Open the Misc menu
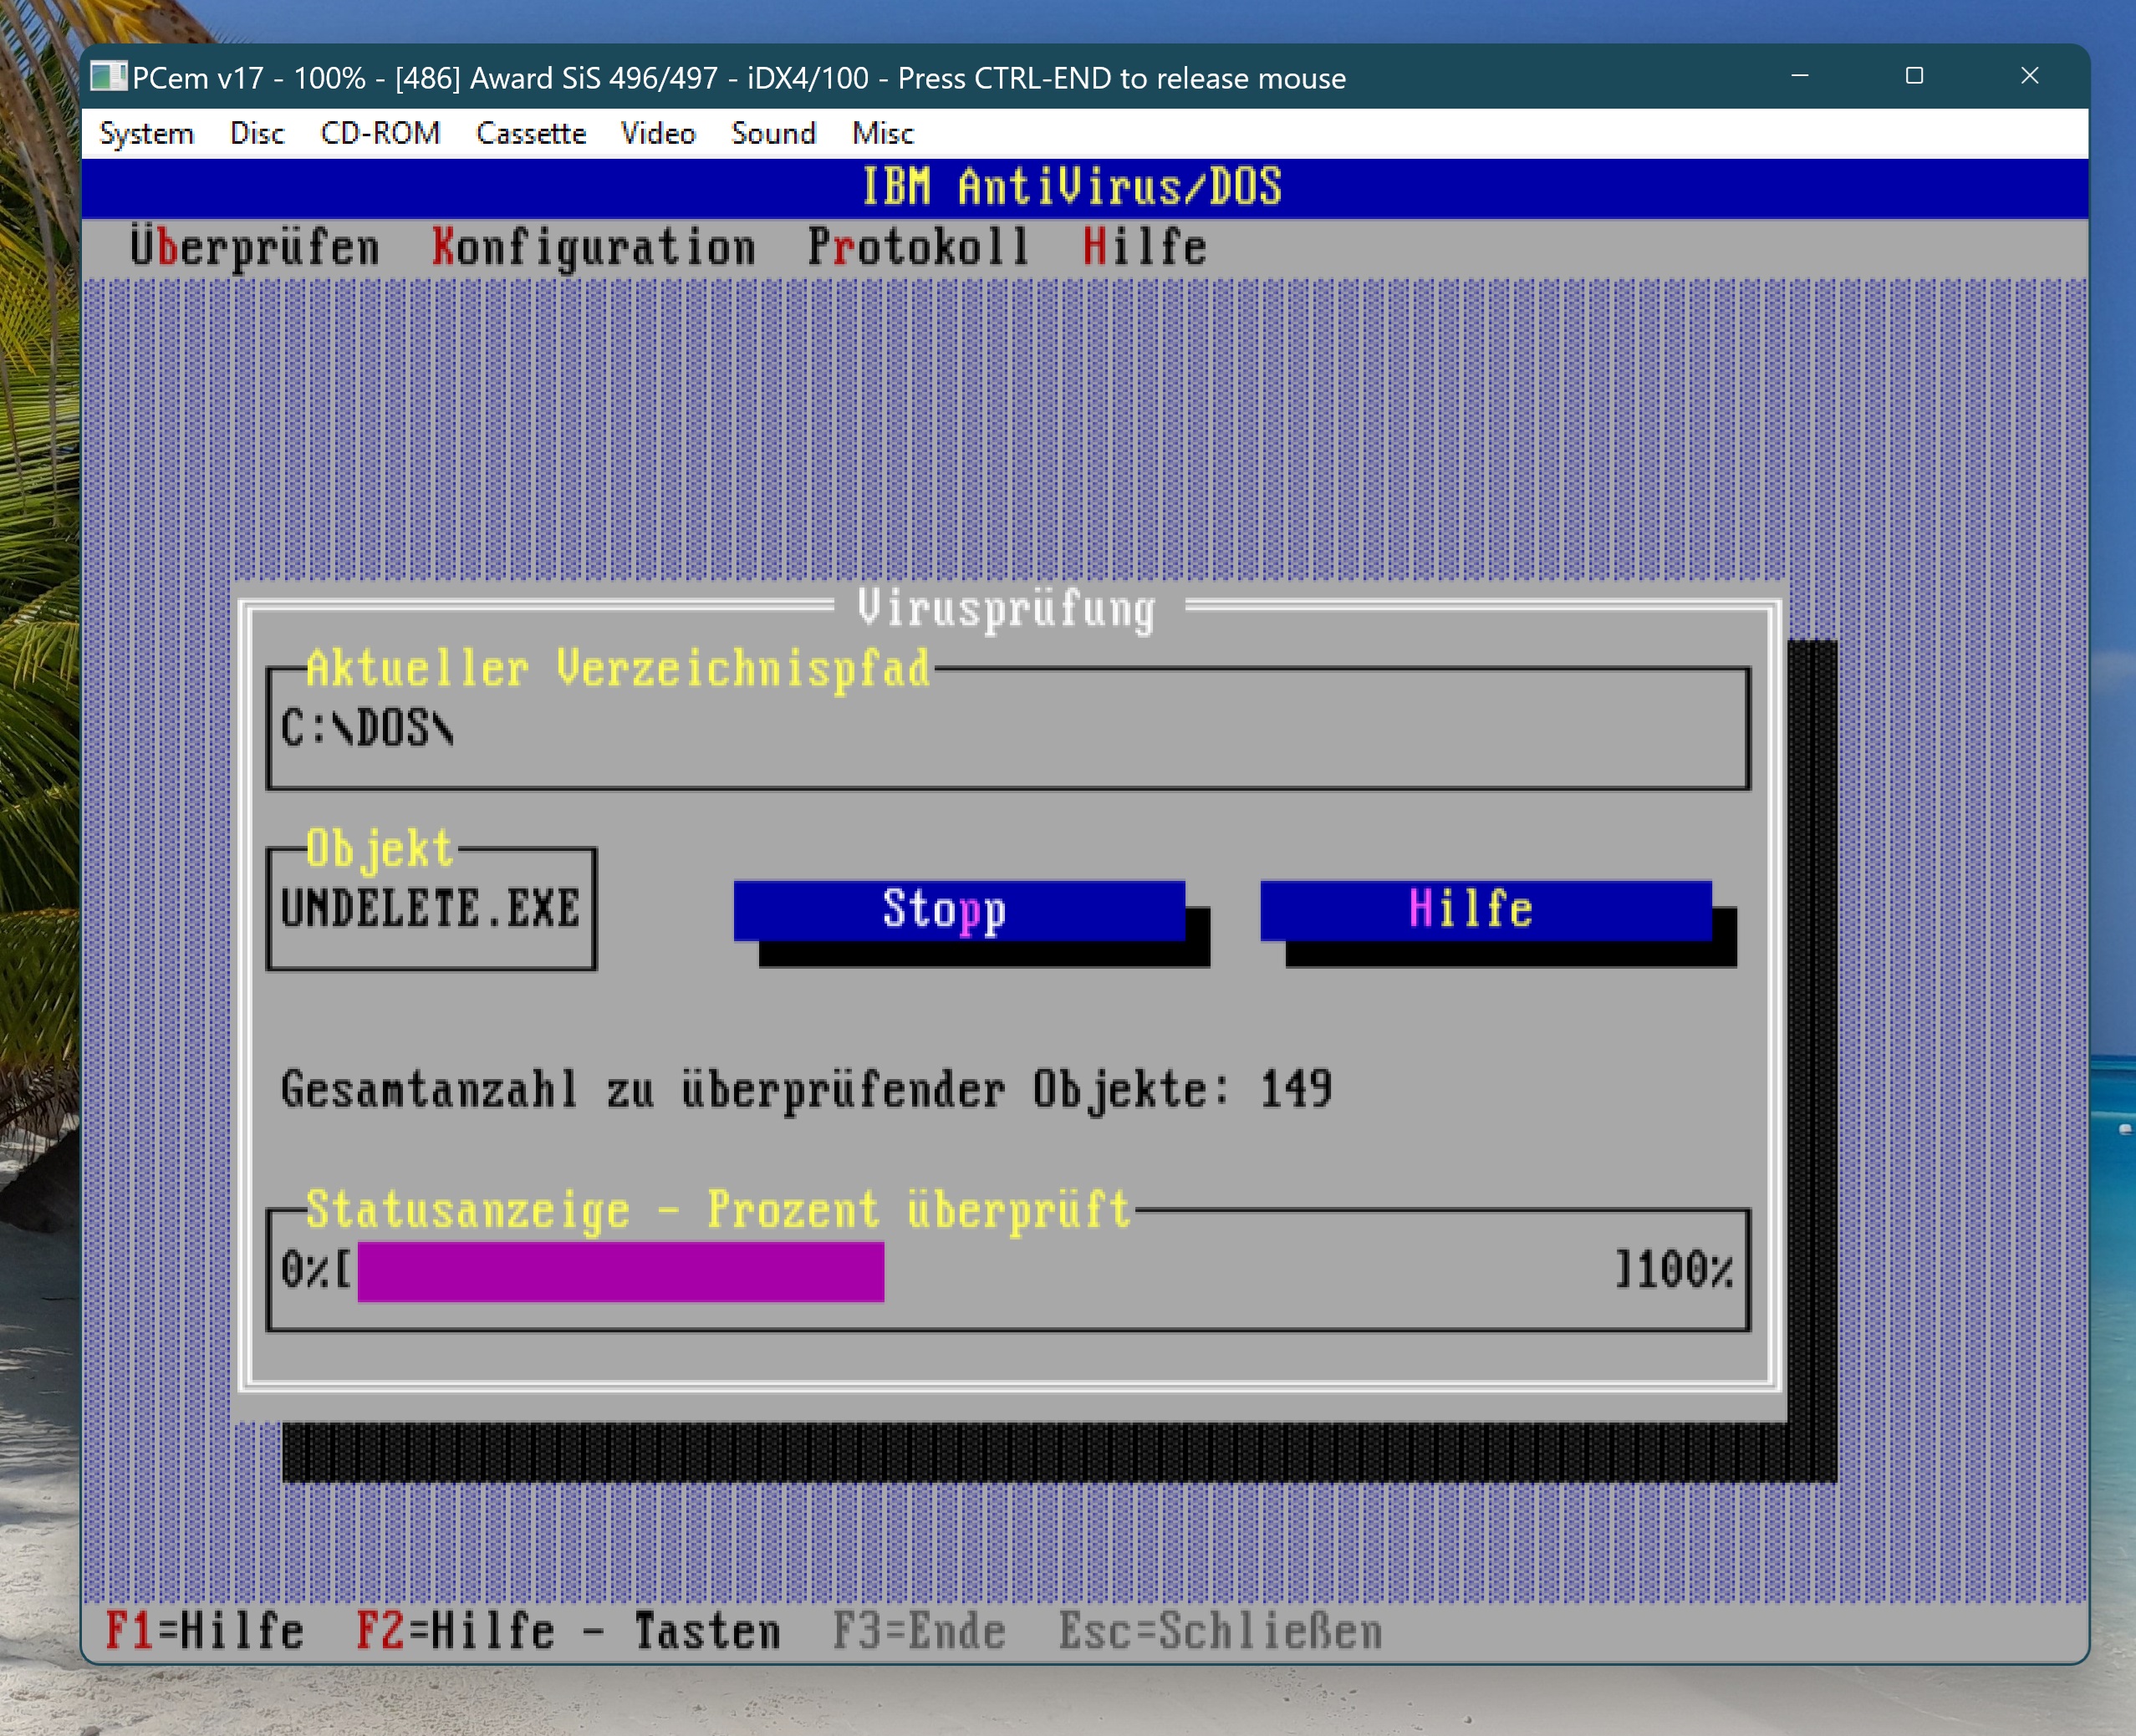Image resolution: width=2136 pixels, height=1736 pixels. coord(882,133)
